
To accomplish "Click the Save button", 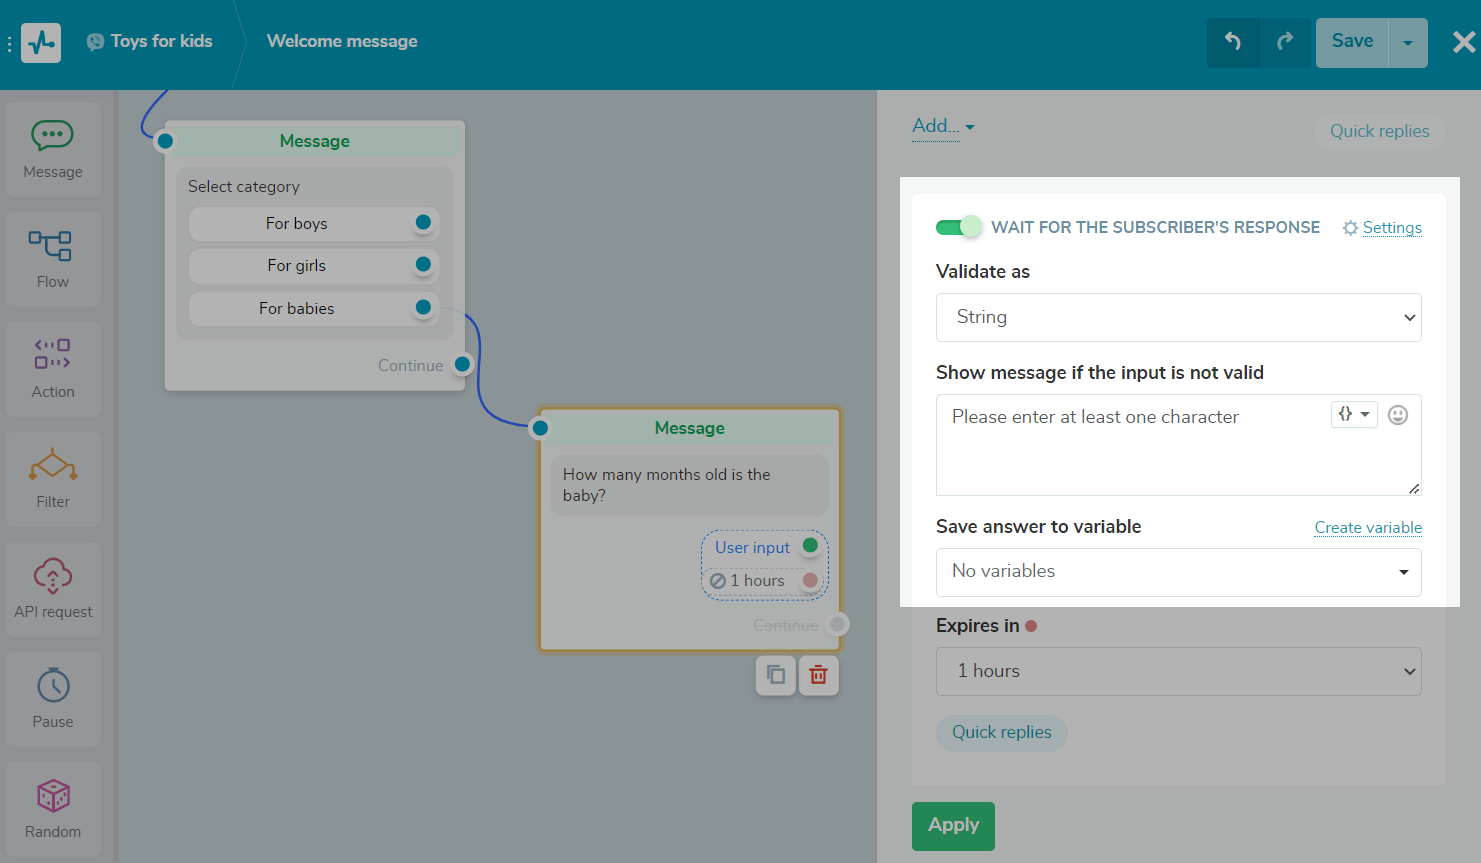I will click(1352, 43).
